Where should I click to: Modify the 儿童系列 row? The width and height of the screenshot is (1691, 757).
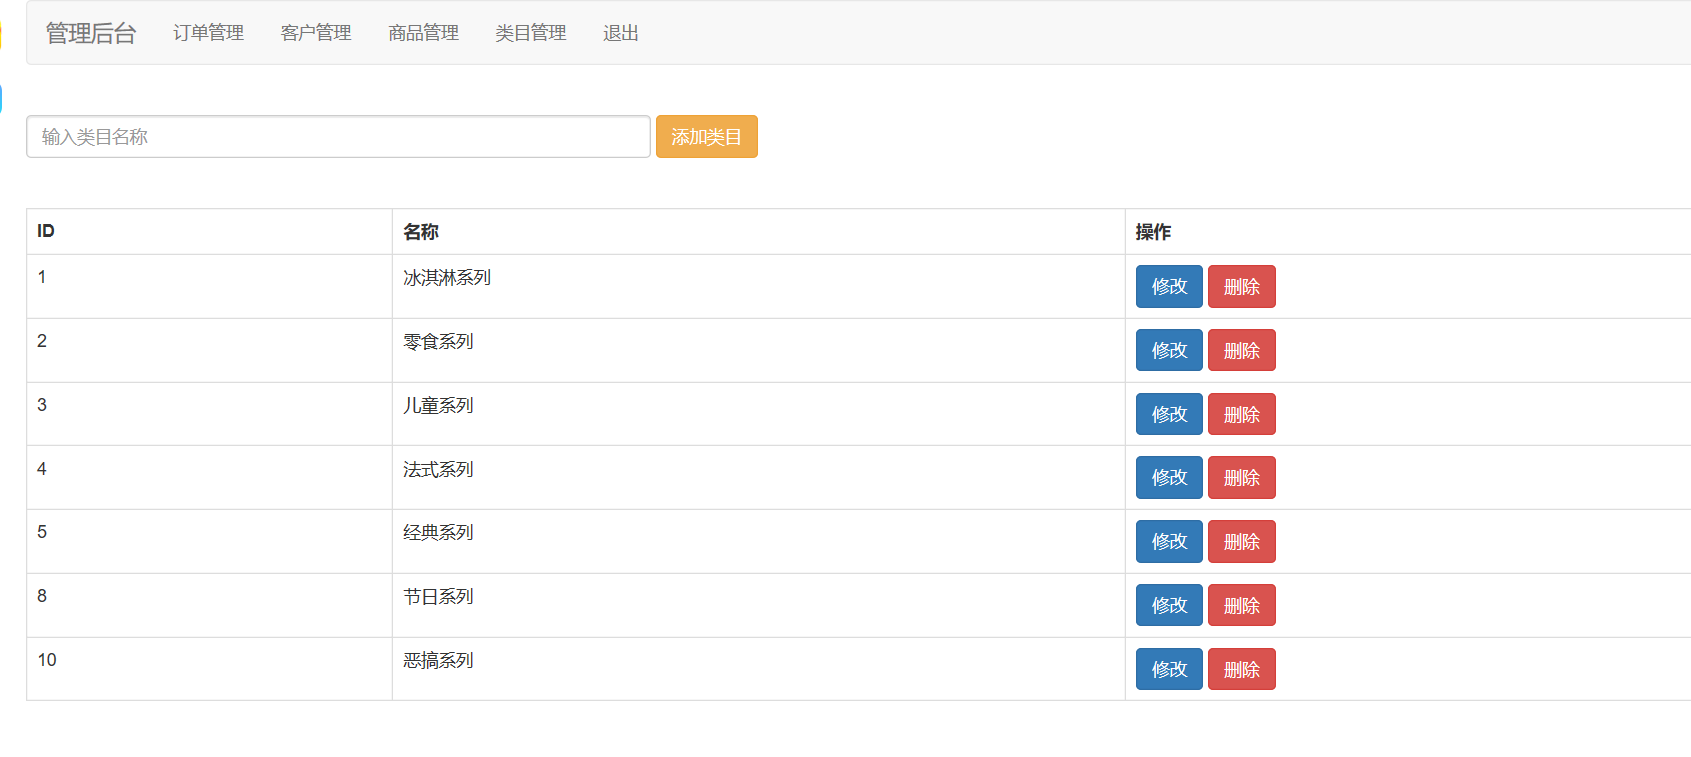click(1169, 415)
